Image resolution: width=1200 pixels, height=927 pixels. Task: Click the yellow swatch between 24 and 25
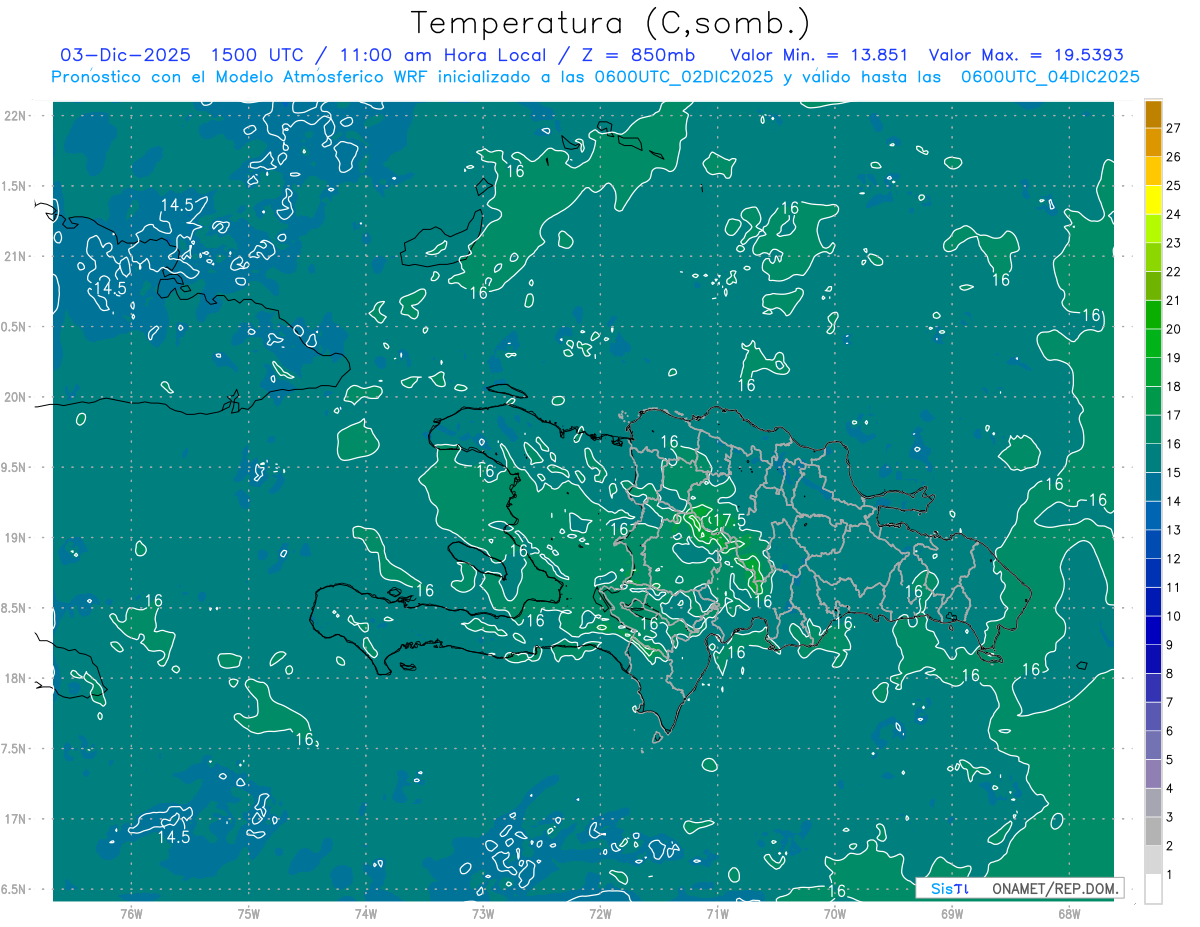tap(1153, 200)
